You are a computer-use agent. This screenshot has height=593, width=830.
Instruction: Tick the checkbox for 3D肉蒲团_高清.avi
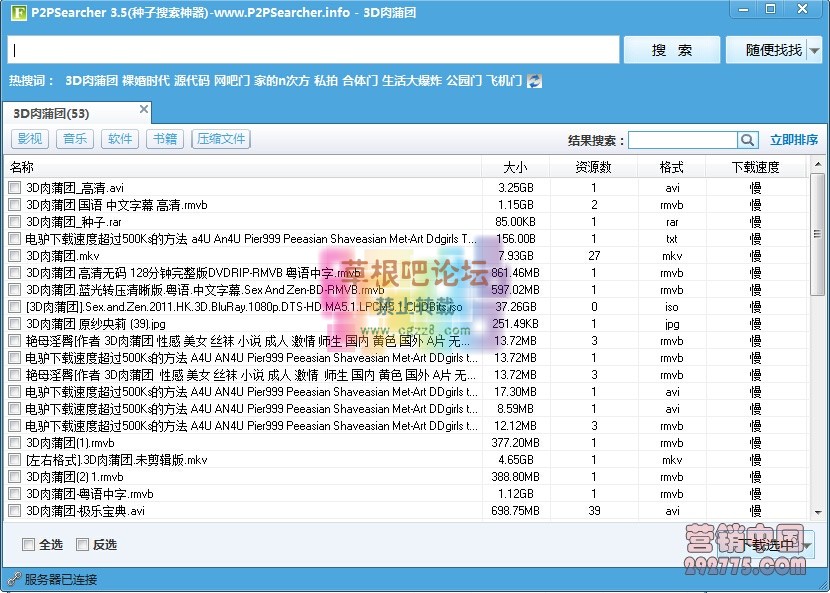(x=14, y=187)
